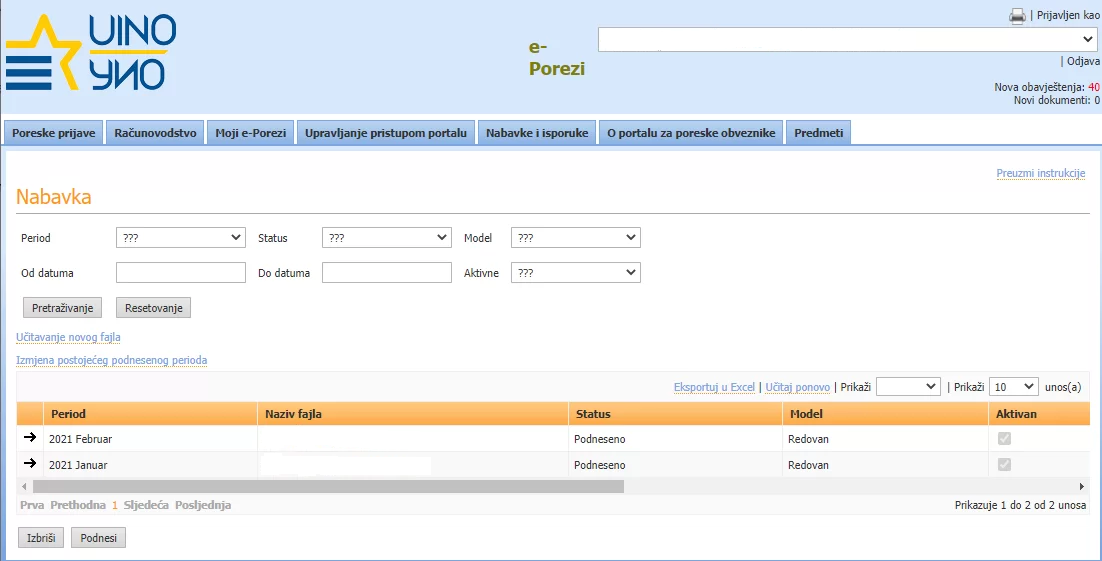Open row arrow for 2021 Februar

coord(30,438)
